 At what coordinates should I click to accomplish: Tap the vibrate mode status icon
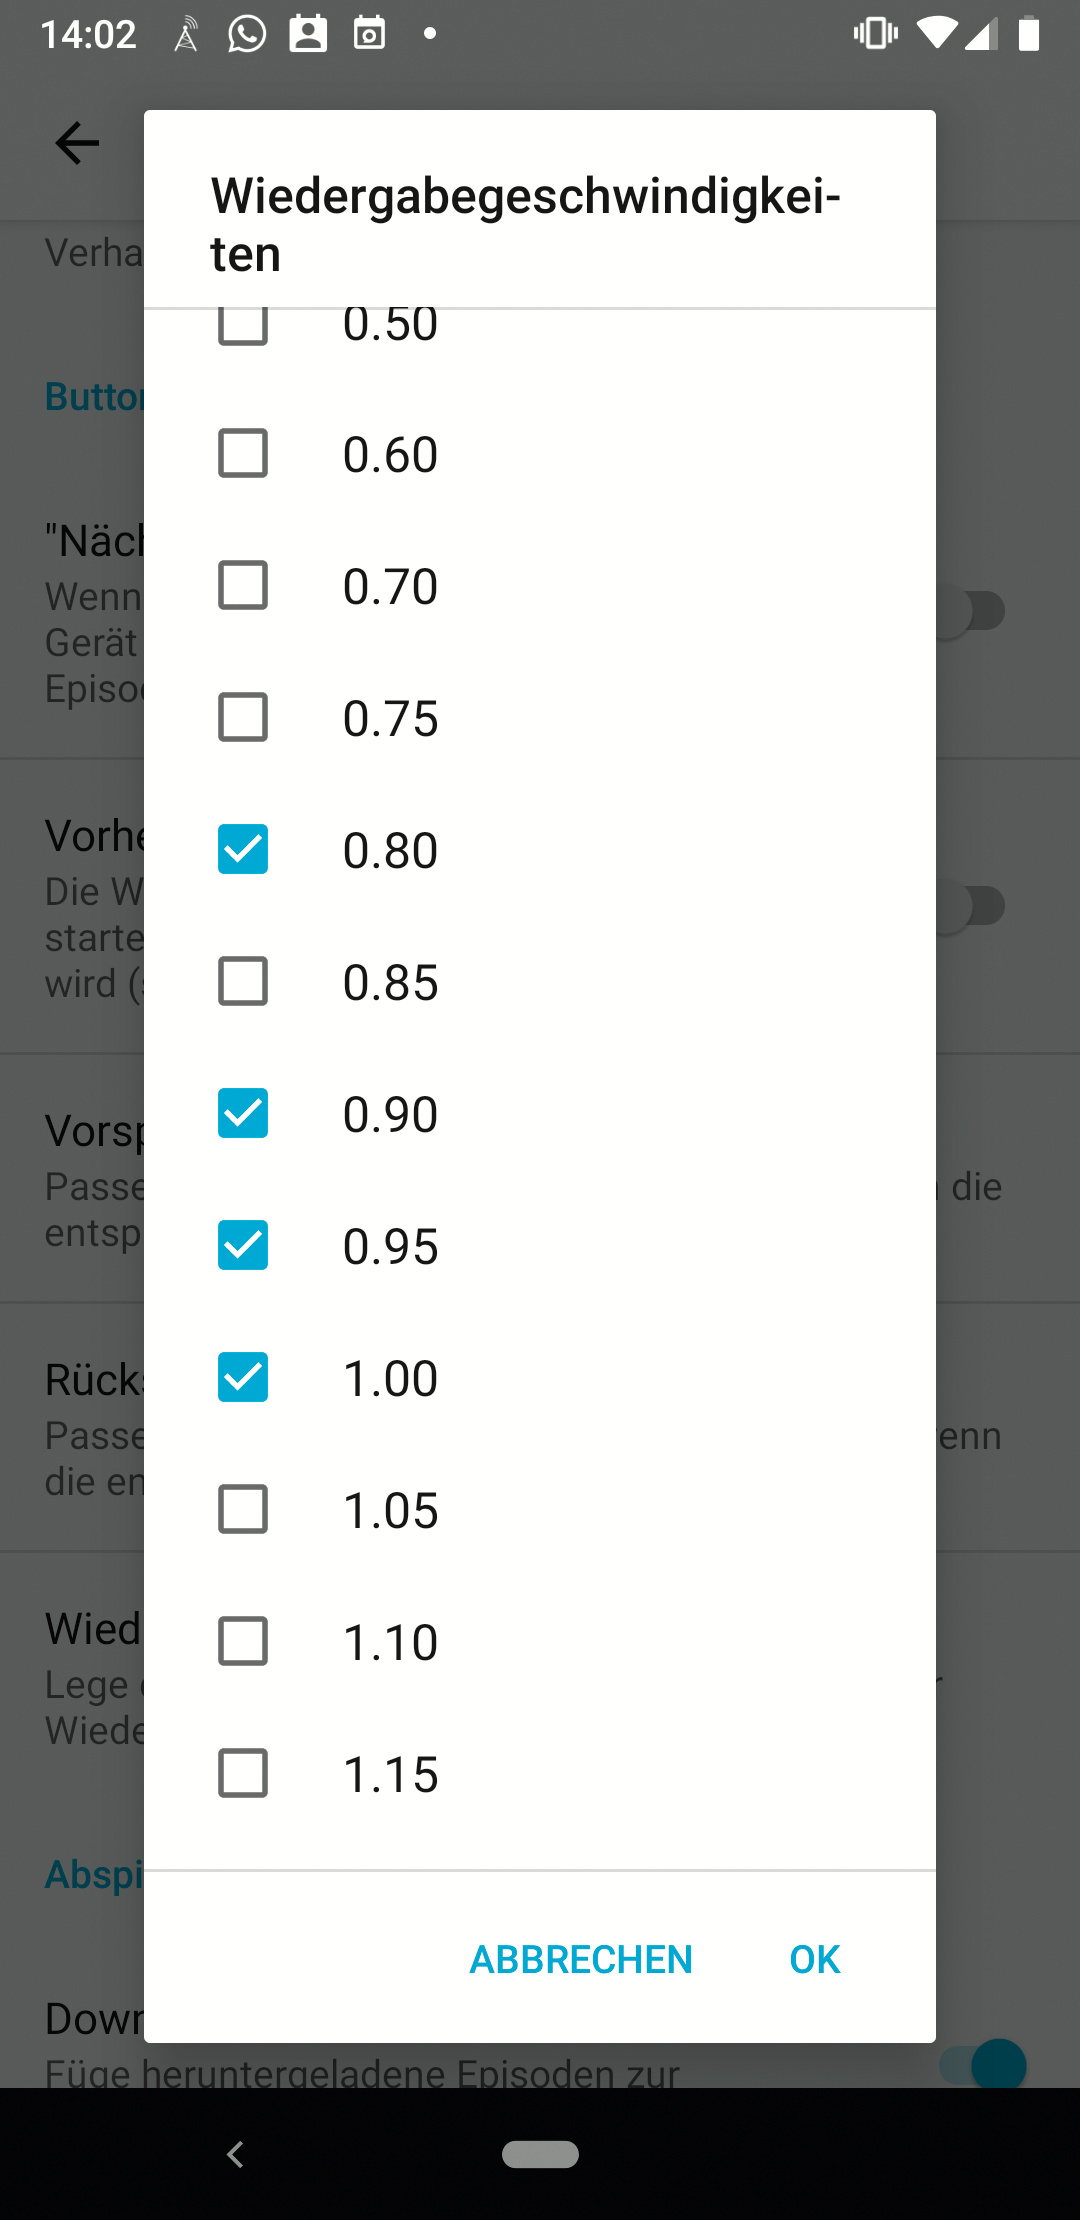coord(875,34)
